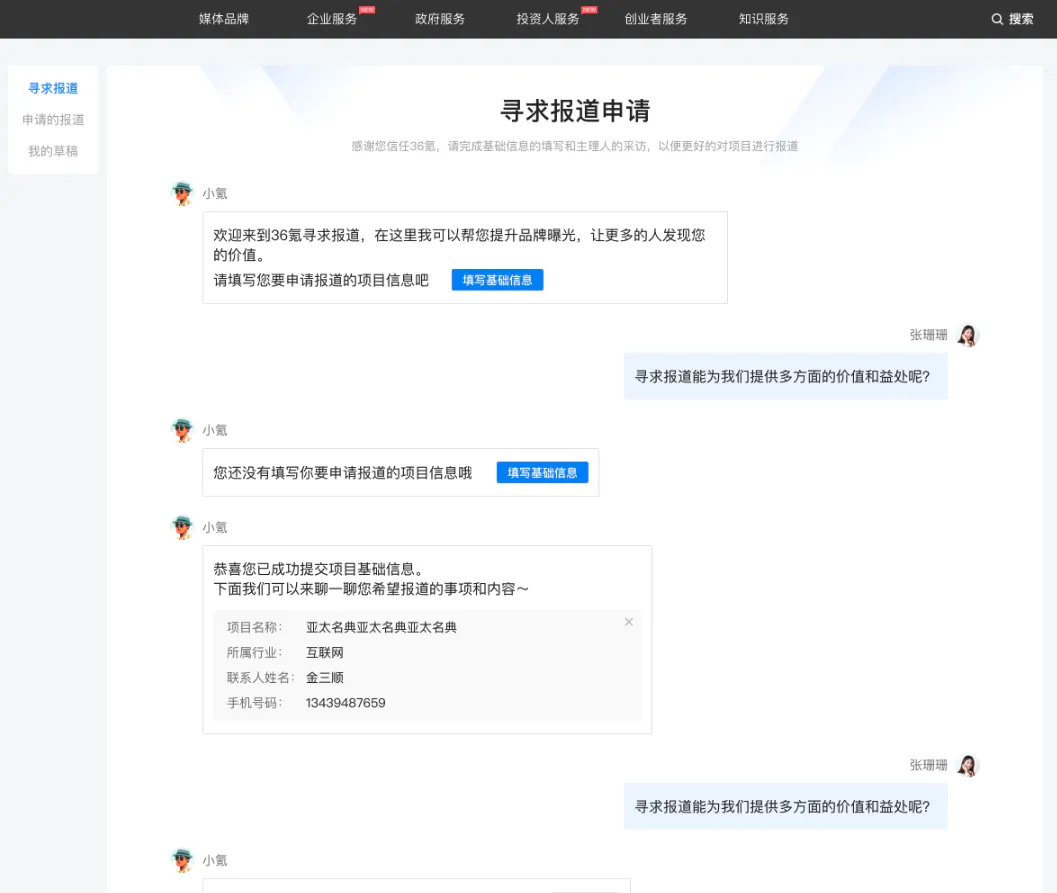Open the 企业服务 menu in navigation
This screenshot has width=1057, height=893.
tap(332, 19)
